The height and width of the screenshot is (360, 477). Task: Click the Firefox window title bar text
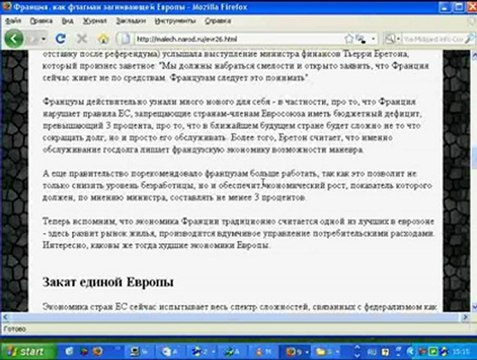[x=131, y=7]
